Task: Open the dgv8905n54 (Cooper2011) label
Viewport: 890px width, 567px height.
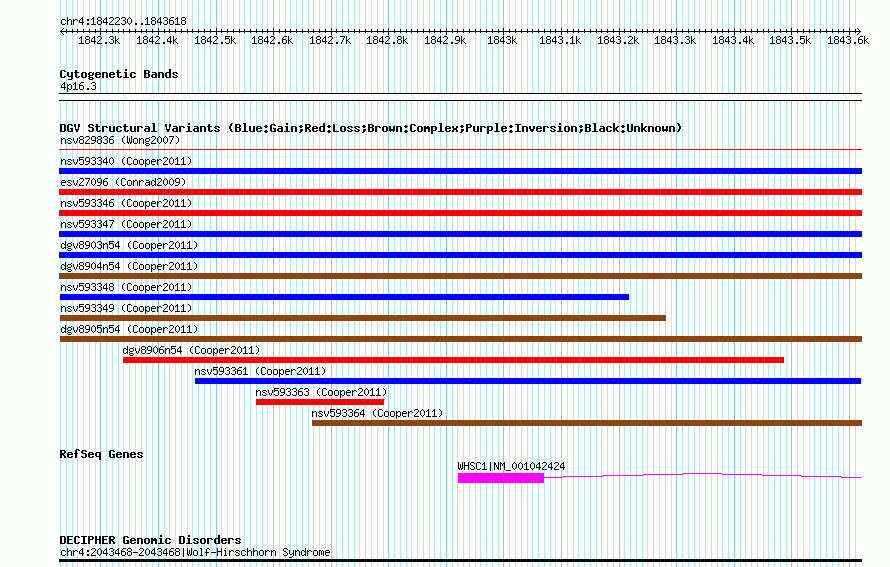Action: tap(129, 329)
